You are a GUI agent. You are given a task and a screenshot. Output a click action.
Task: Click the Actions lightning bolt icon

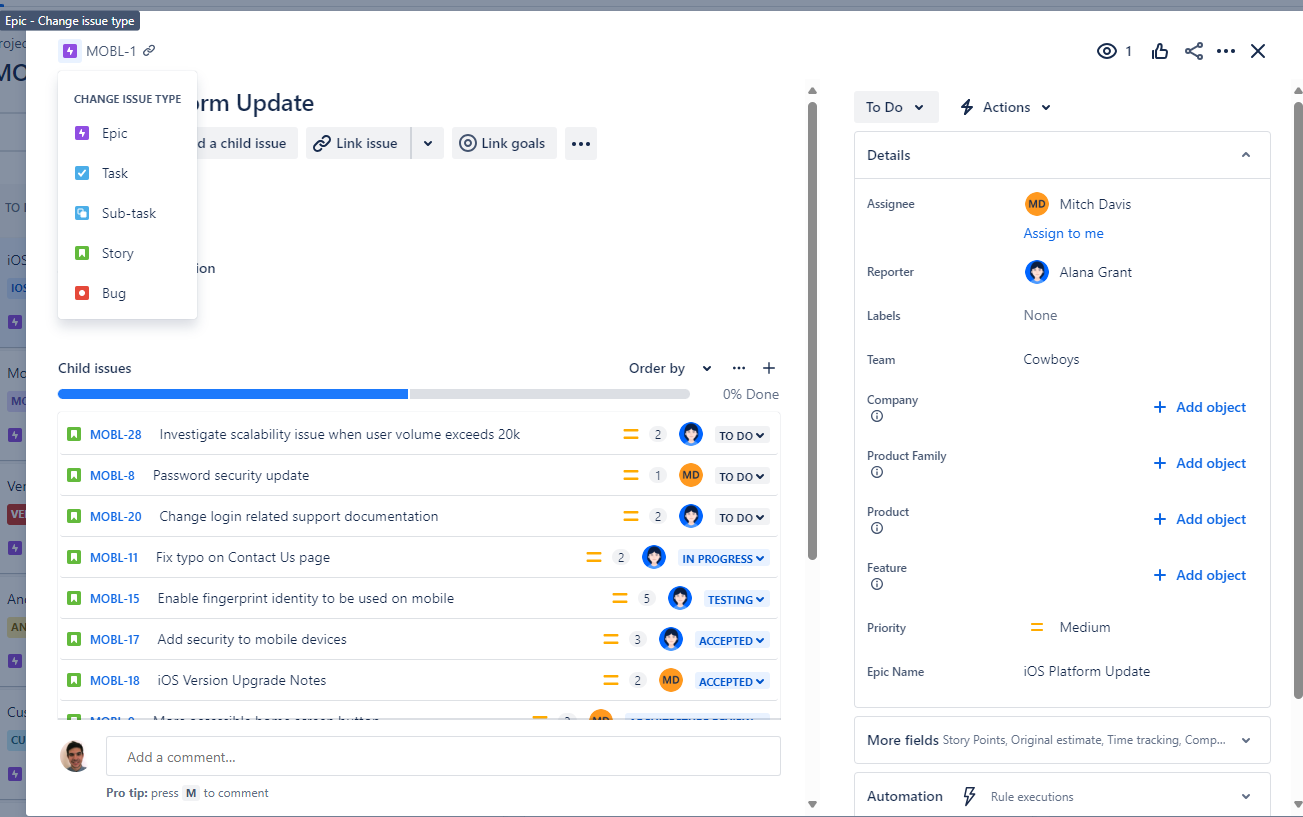968,107
